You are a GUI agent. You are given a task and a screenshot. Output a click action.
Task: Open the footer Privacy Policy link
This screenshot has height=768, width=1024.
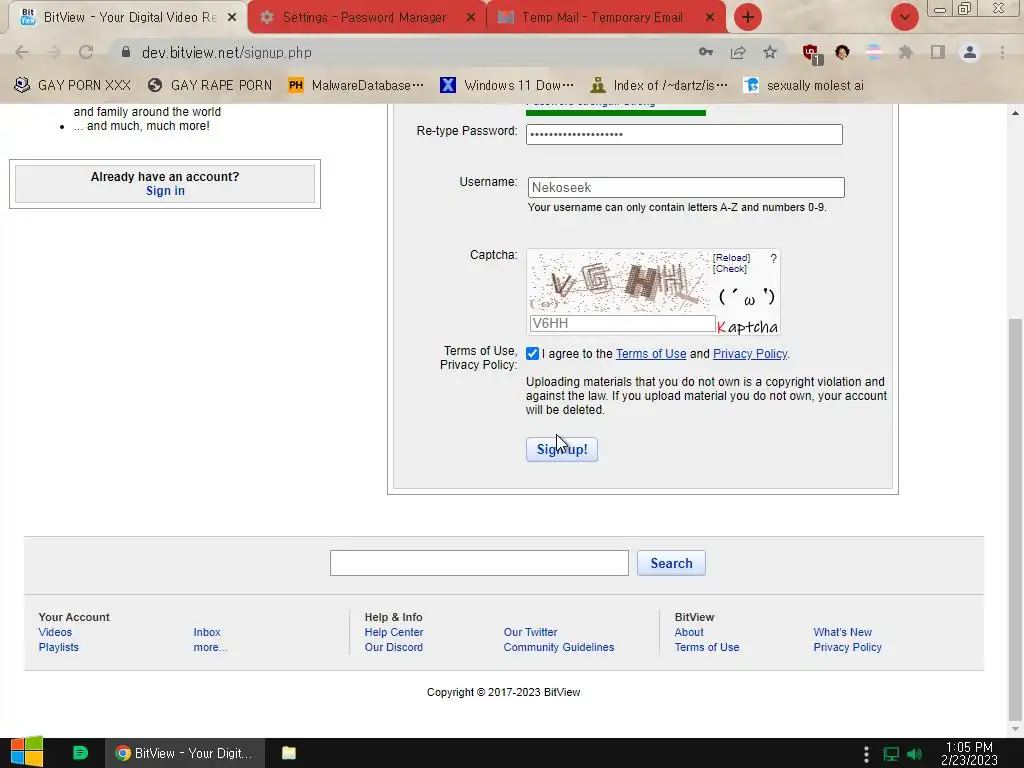(847, 647)
